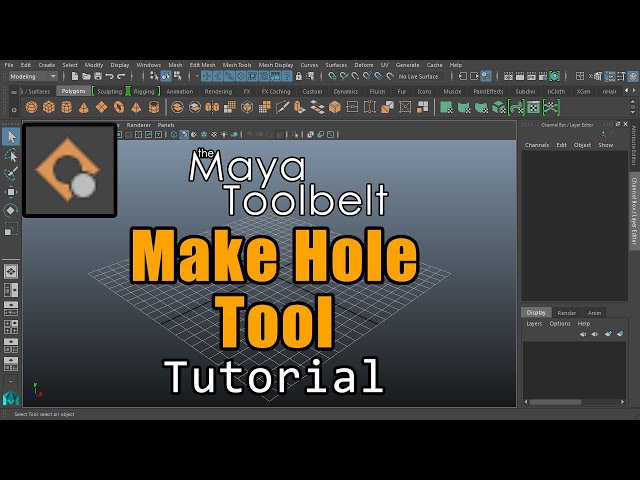
Task: Open the Channels menu in Channel Box
Action: click(x=537, y=145)
